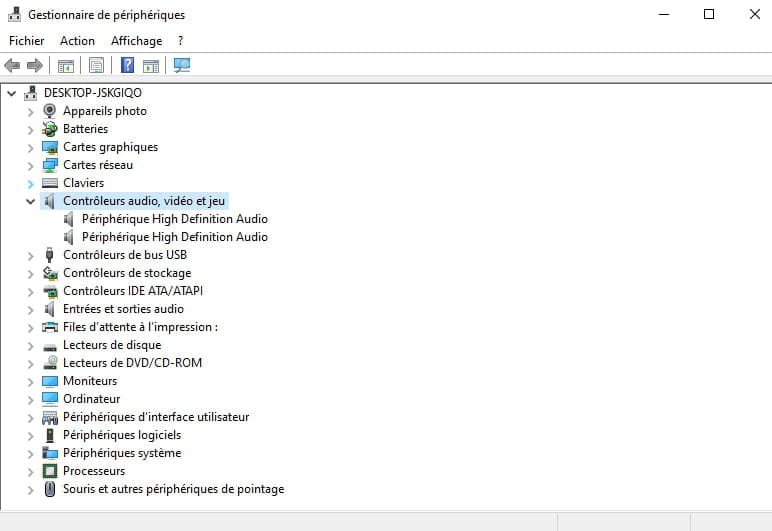Click the blue Help toolbar icon
Viewport: 772px width, 531px height.
[x=128, y=65]
